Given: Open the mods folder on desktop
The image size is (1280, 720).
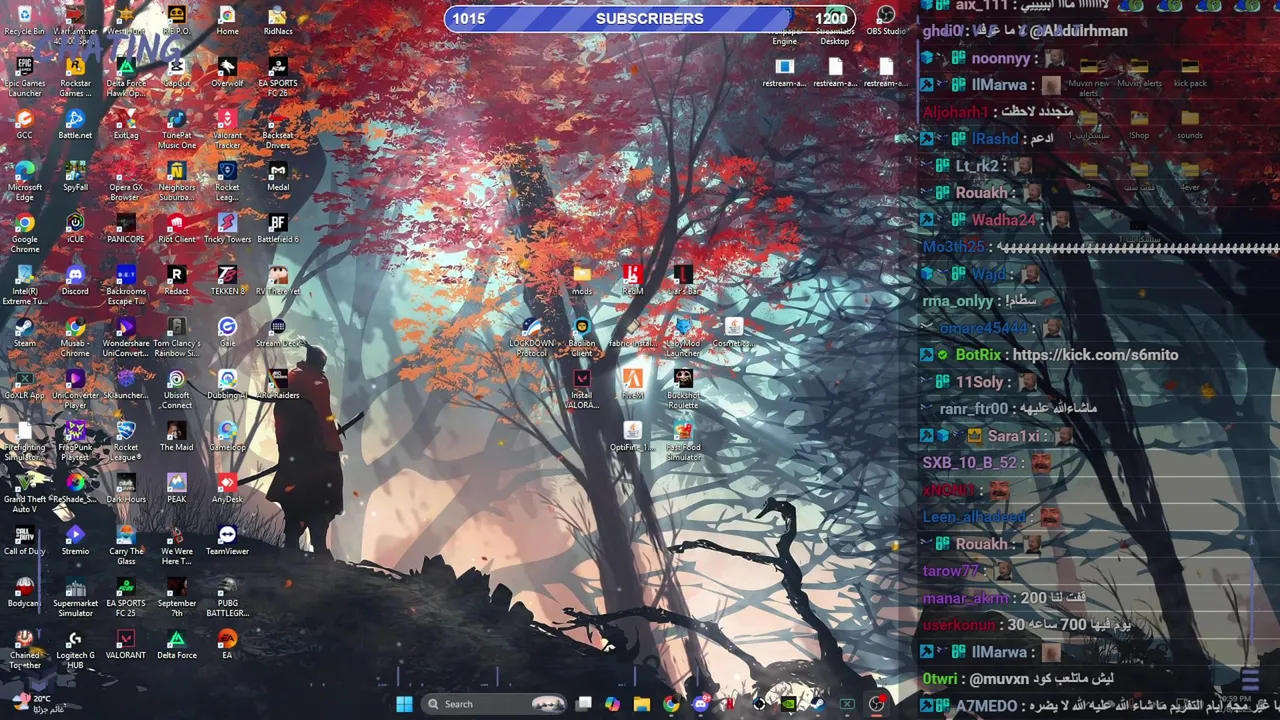Looking at the screenshot, I should [x=581, y=281].
